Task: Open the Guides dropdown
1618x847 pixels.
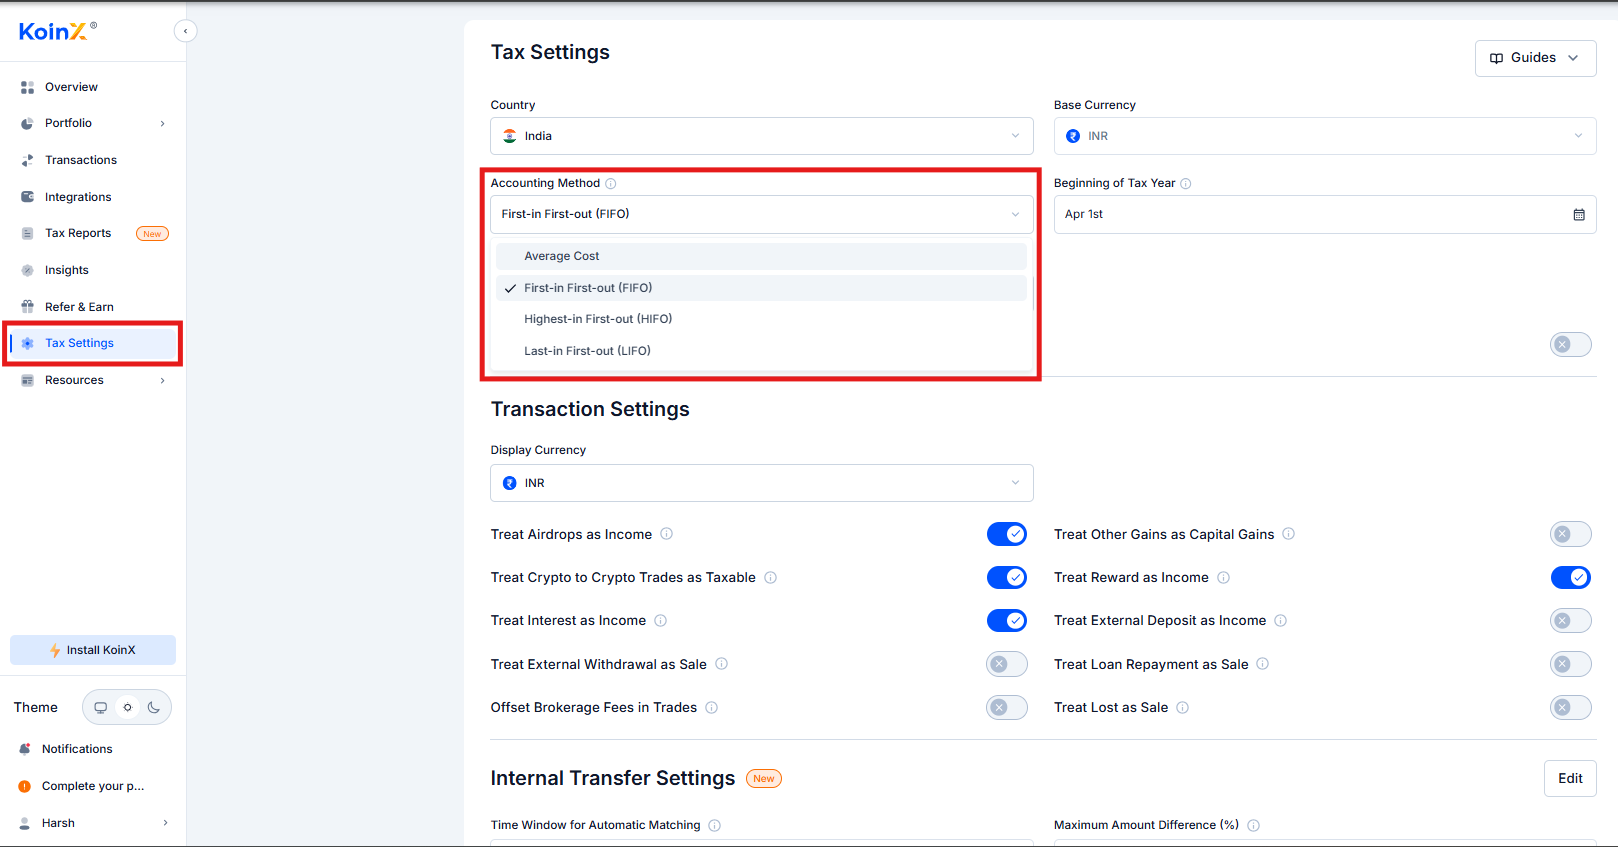Action: pyautogui.click(x=1535, y=58)
